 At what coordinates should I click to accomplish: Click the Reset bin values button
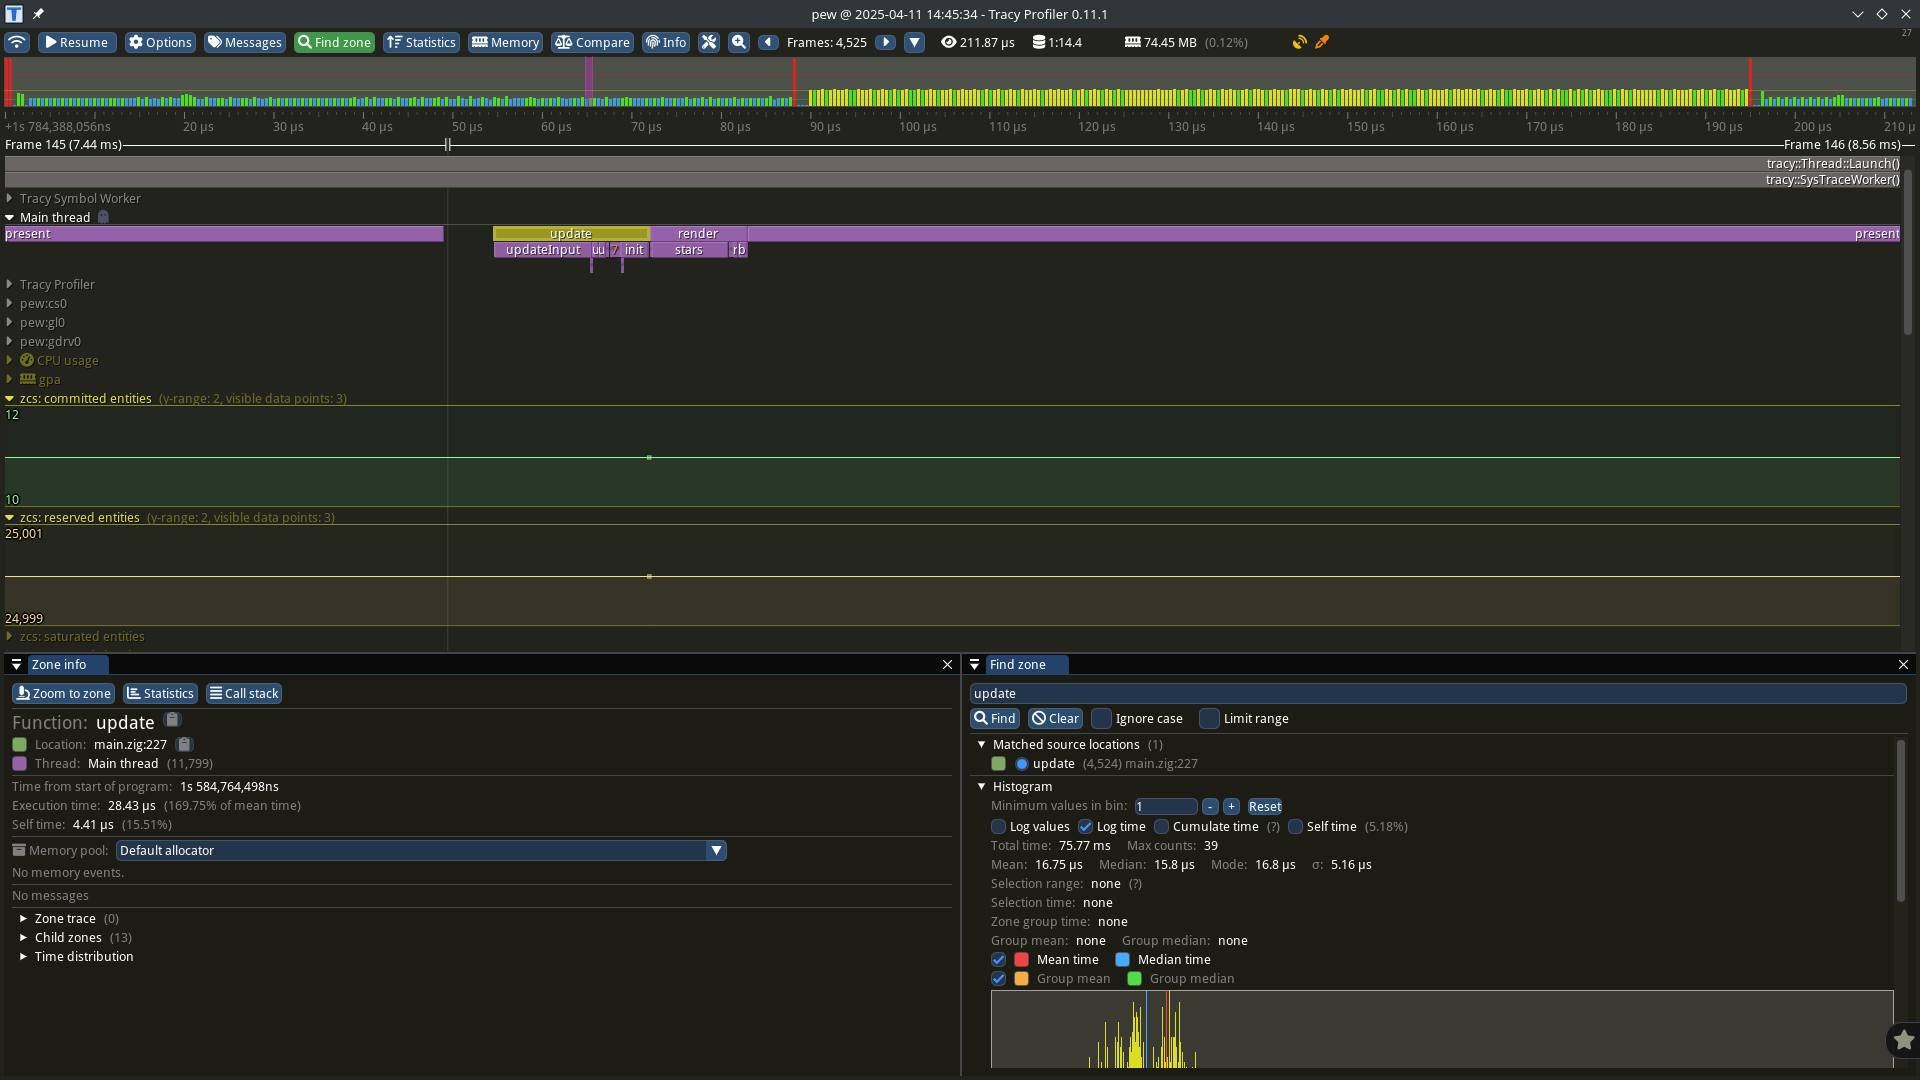click(x=1264, y=806)
